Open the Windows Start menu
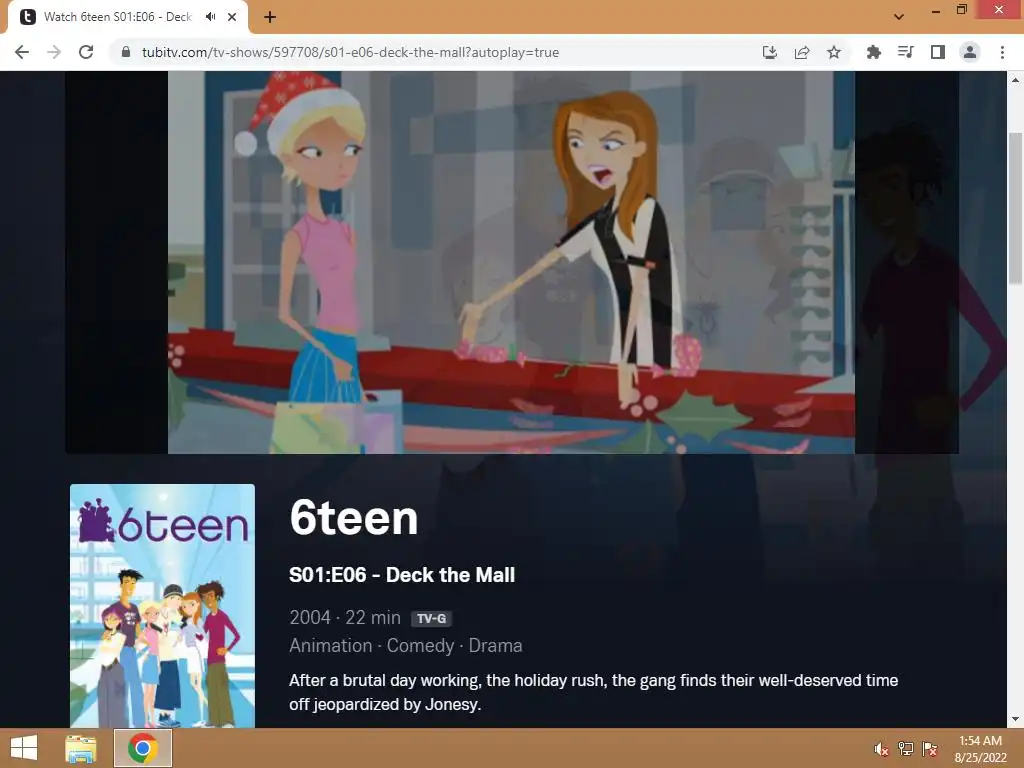1024x768 pixels. (24, 748)
